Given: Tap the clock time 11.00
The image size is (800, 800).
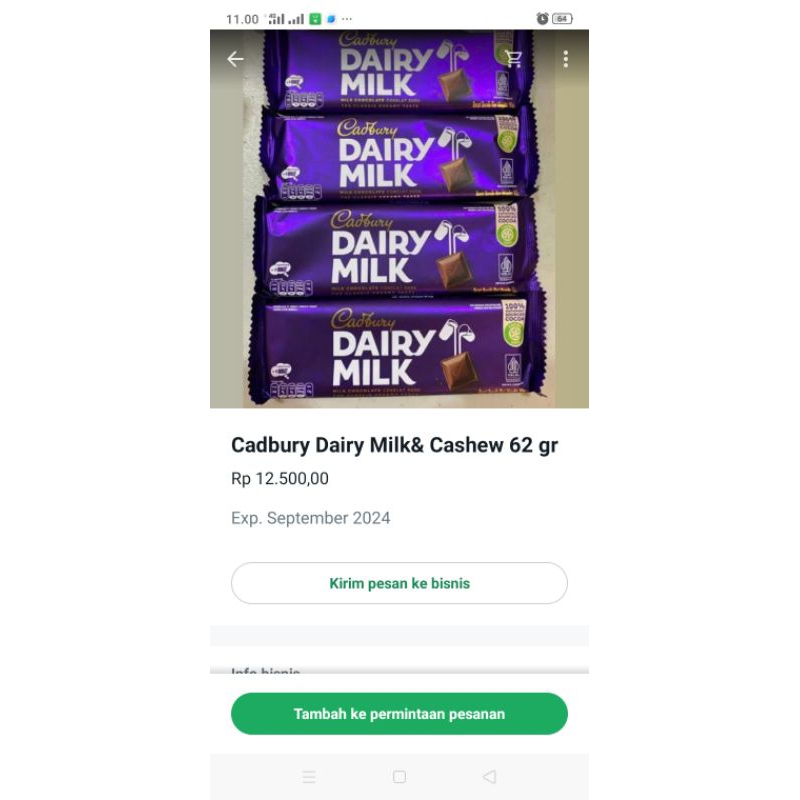Looking at the screenshot, I should pos(242,19).
